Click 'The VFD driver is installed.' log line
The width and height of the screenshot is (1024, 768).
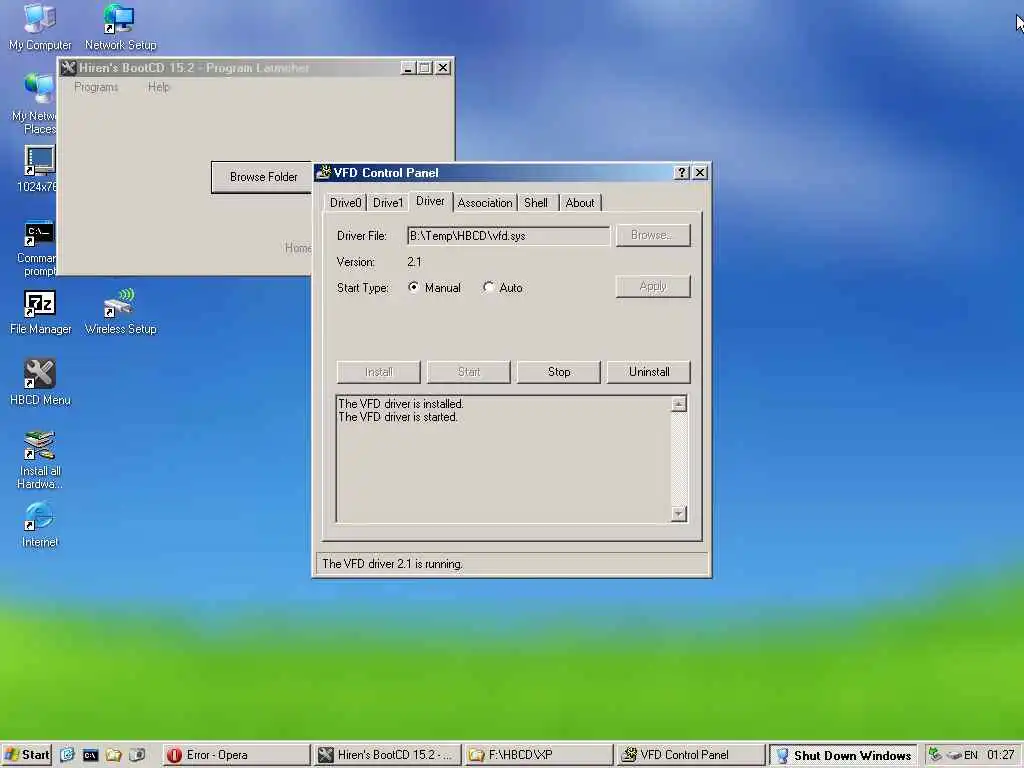click(x=401, y=404)
